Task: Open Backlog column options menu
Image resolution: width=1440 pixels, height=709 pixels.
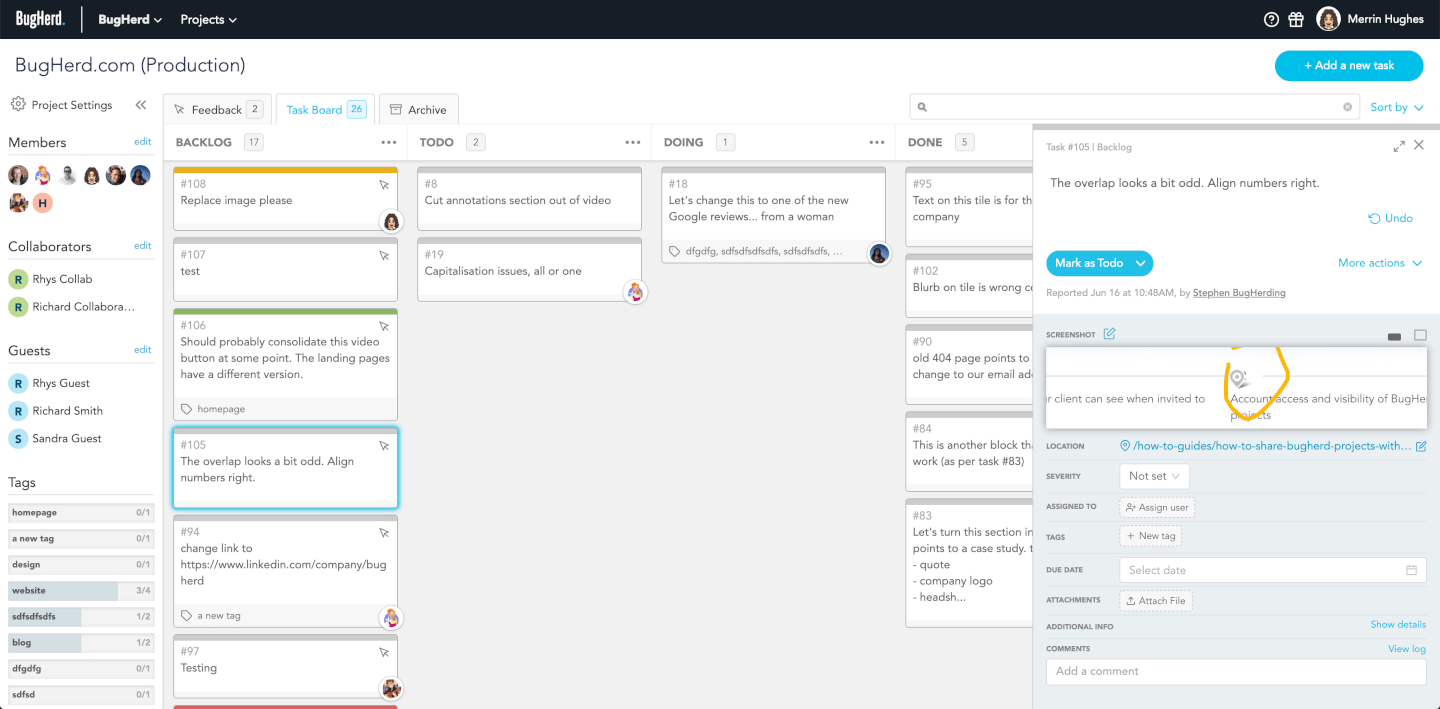Action: click(x=389, y=142)
